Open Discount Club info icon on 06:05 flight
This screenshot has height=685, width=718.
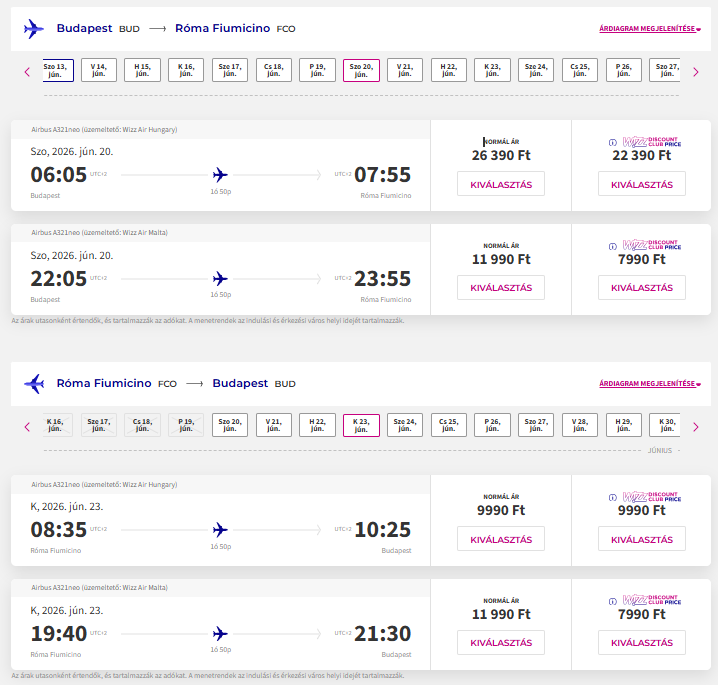tap(612, 143)
